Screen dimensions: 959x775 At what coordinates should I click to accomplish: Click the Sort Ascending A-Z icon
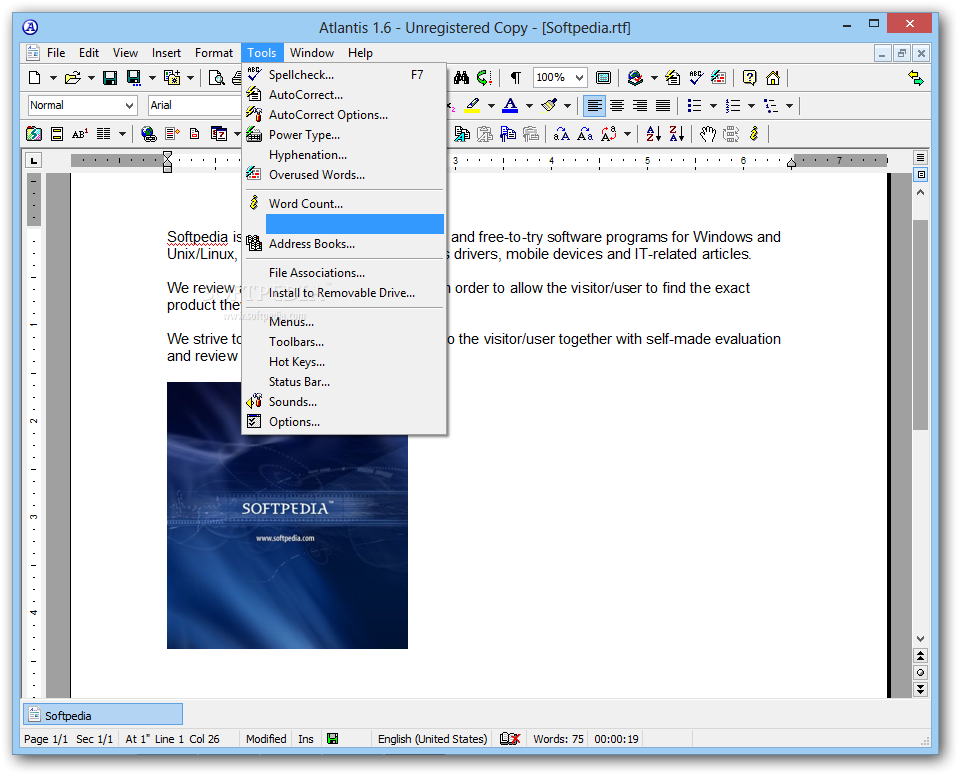(653, 133)
